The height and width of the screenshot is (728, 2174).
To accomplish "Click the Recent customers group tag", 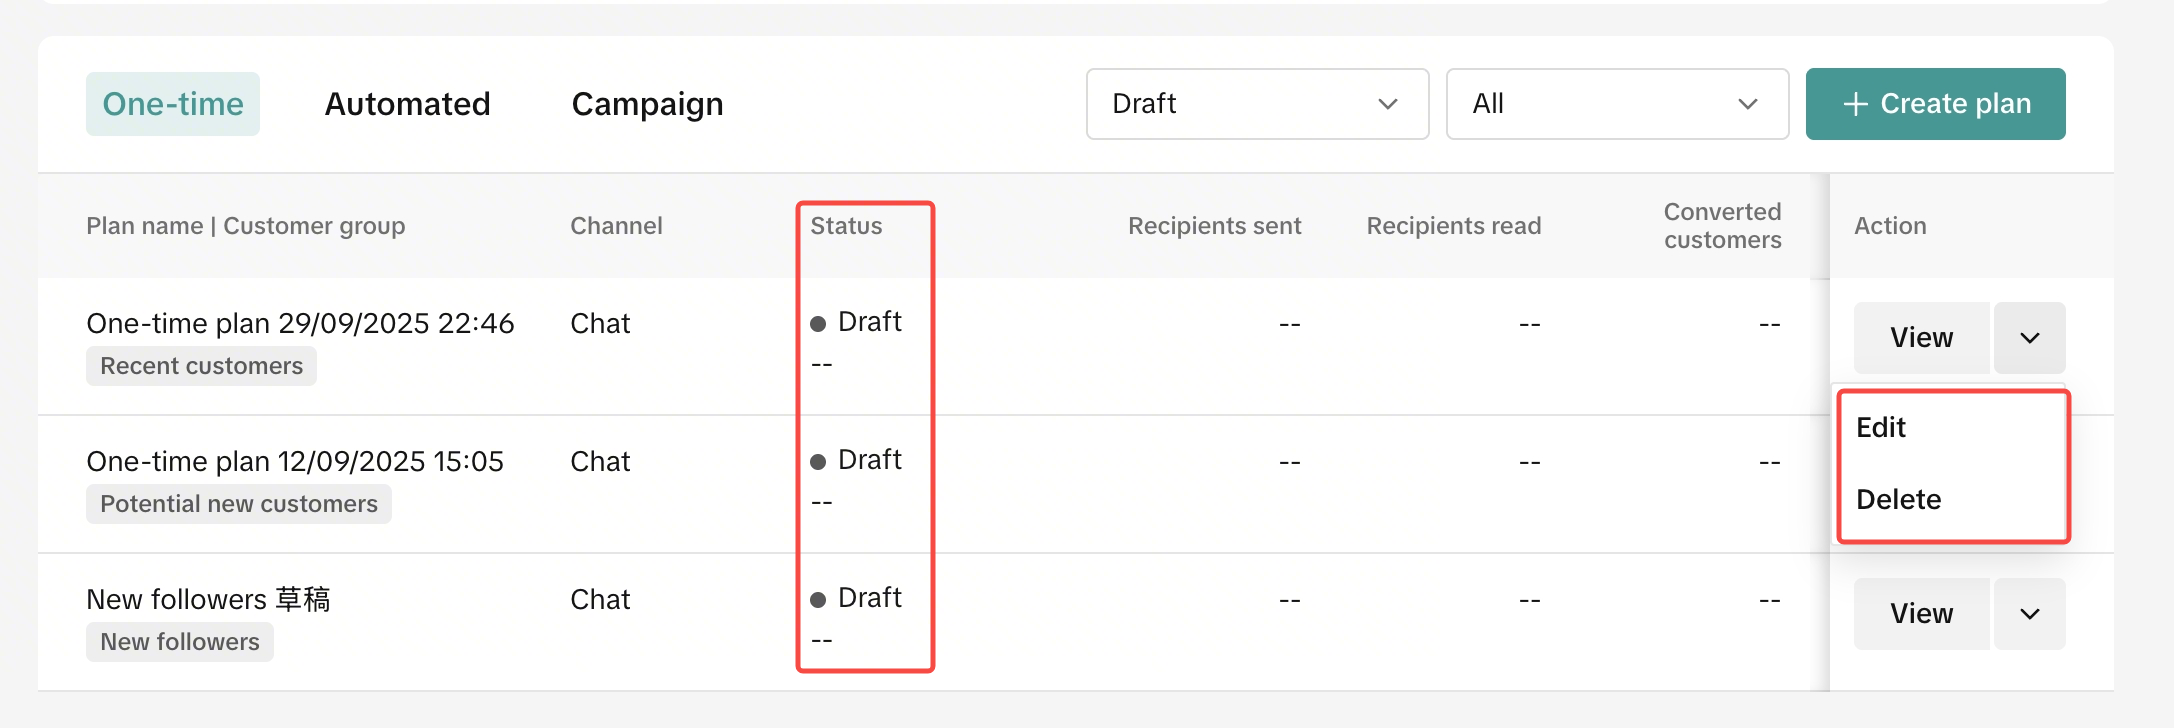I will 201,366.
